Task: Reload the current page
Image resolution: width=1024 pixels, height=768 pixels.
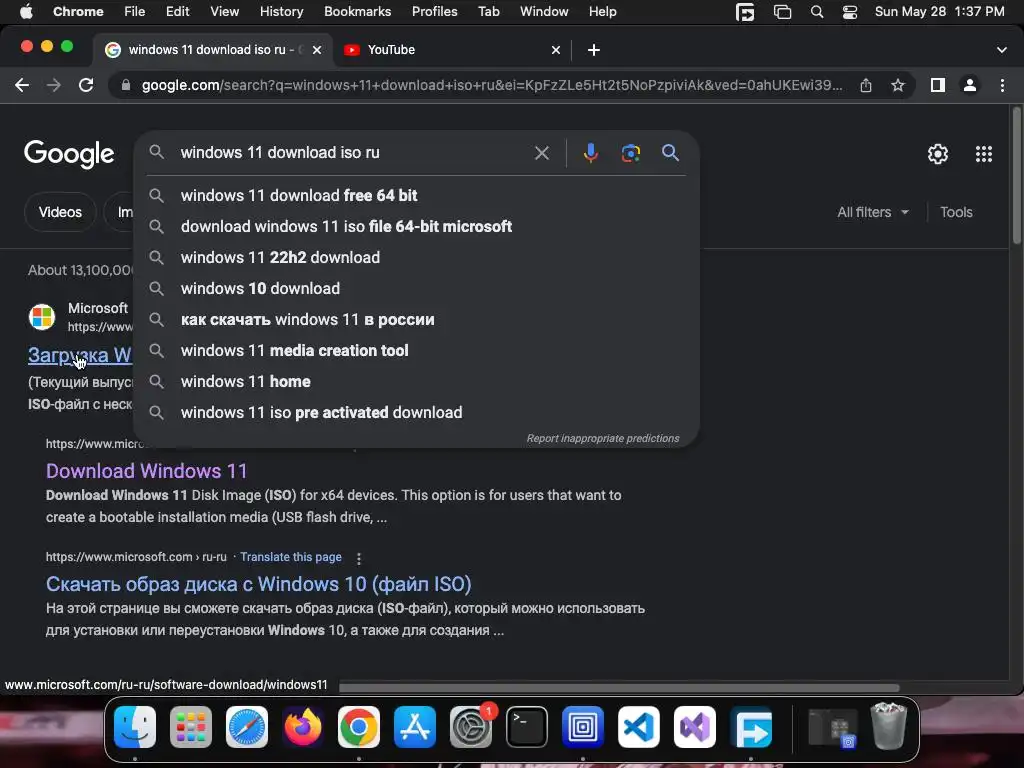Action: click(x=86, y=85)
